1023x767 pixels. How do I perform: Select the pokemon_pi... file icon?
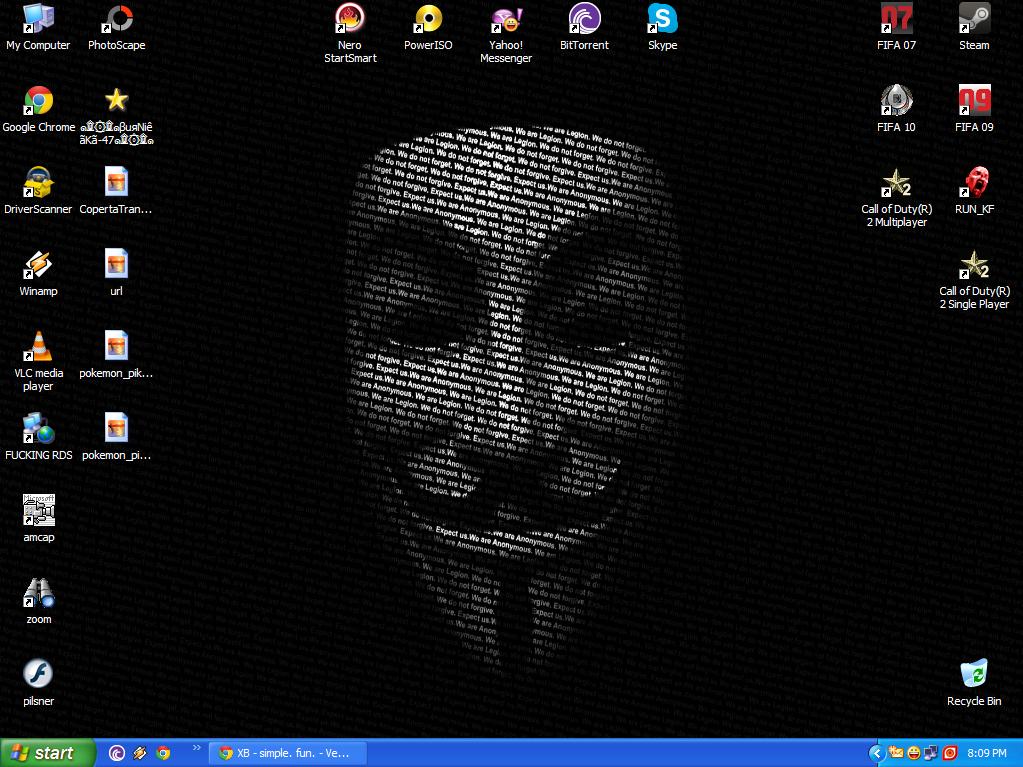(116, 437)
